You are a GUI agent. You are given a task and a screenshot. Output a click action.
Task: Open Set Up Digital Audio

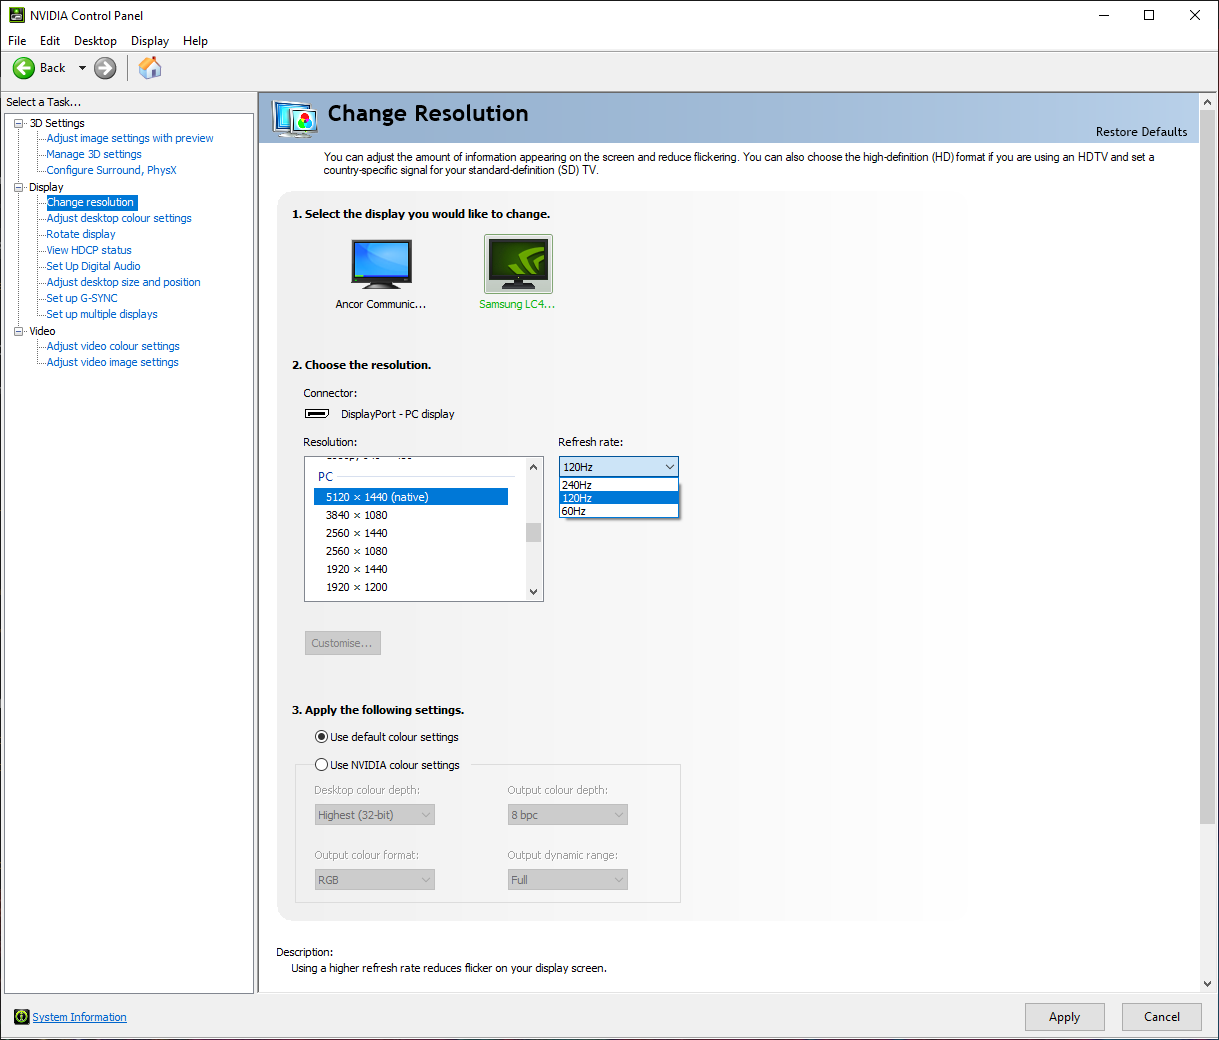click(x=93, y=266)
